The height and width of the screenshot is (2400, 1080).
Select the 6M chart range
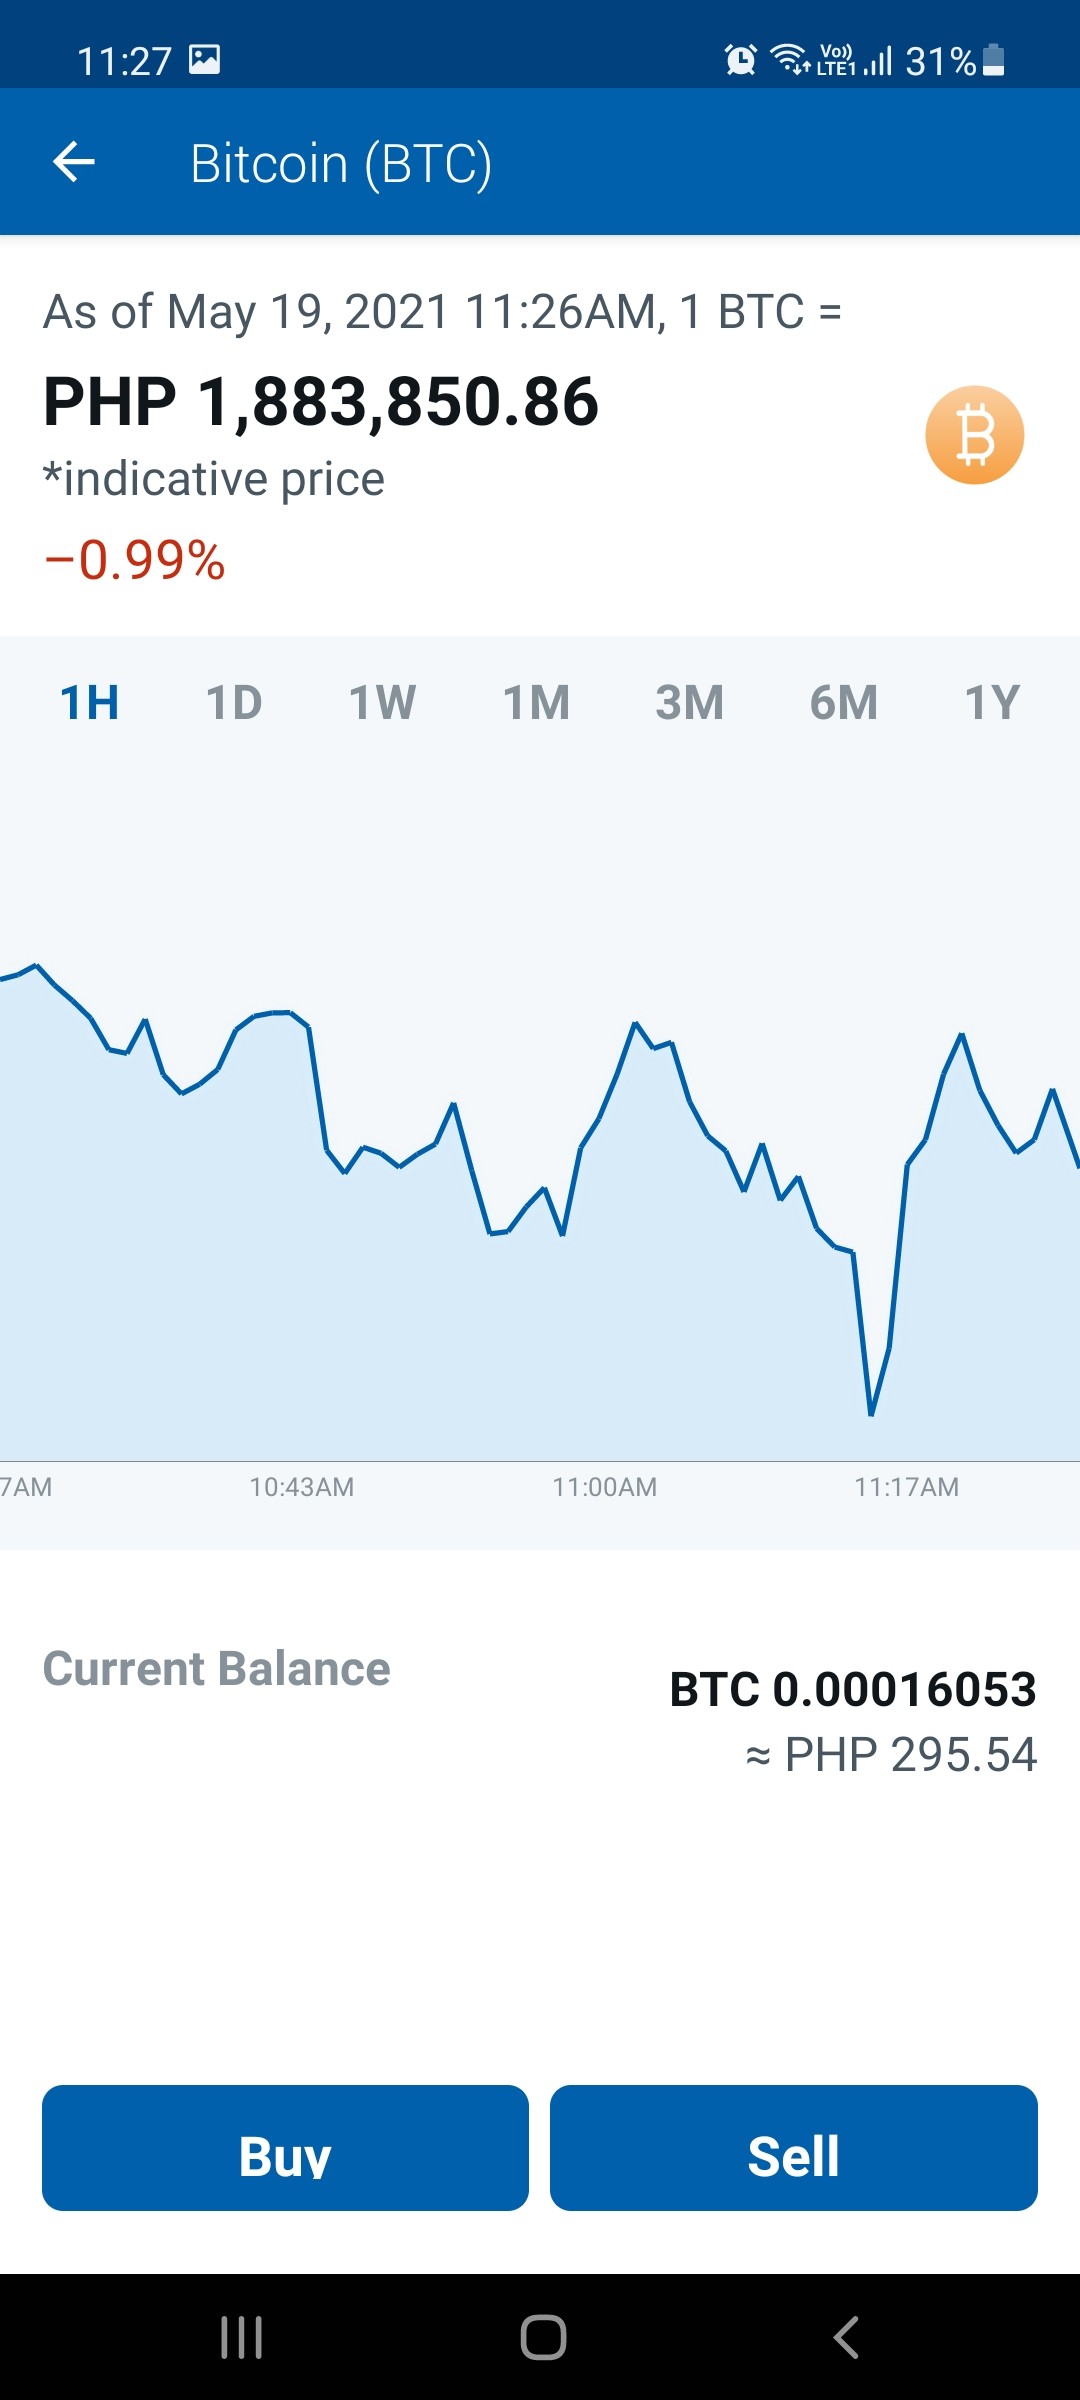(x=844, y=702)
